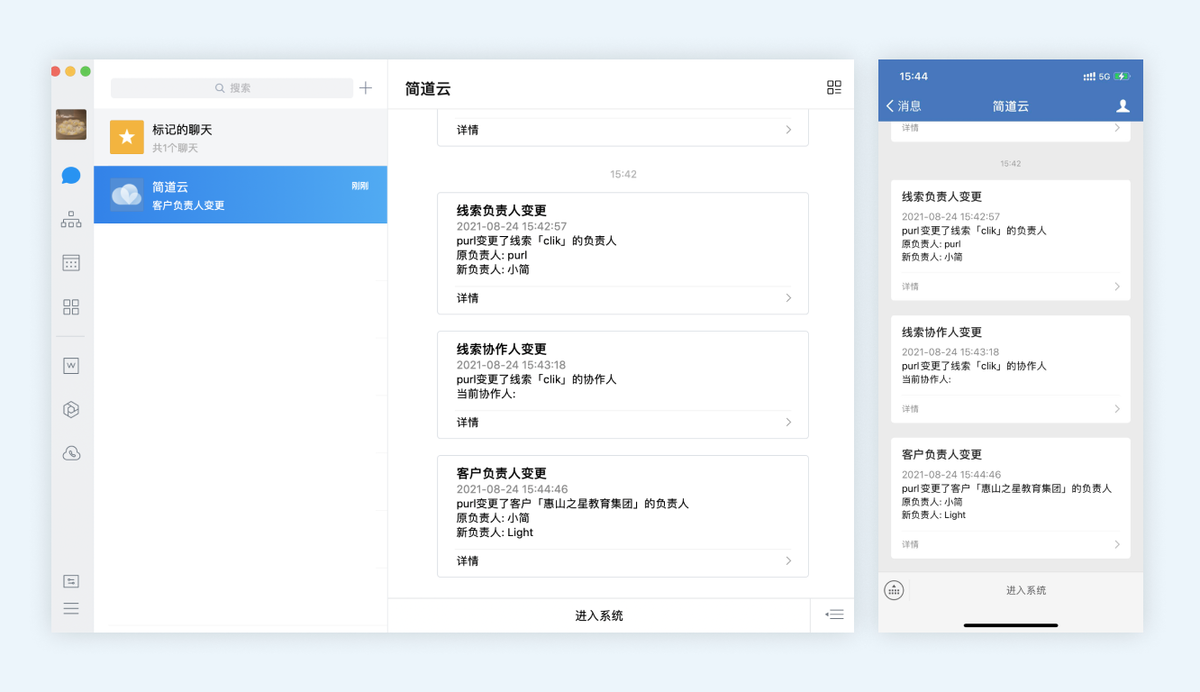This screenshot has height=692, width=1200.
Task: Click the green maximize window button
Action: click(x=86, y=71)
